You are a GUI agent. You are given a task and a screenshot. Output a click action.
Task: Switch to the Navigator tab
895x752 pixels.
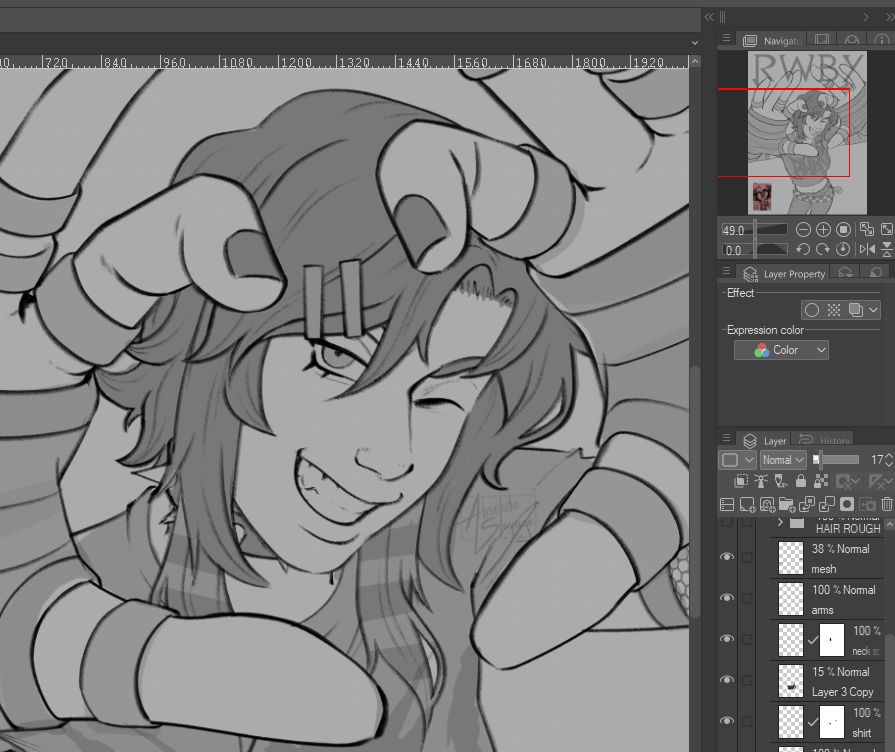tap(772, 41)
